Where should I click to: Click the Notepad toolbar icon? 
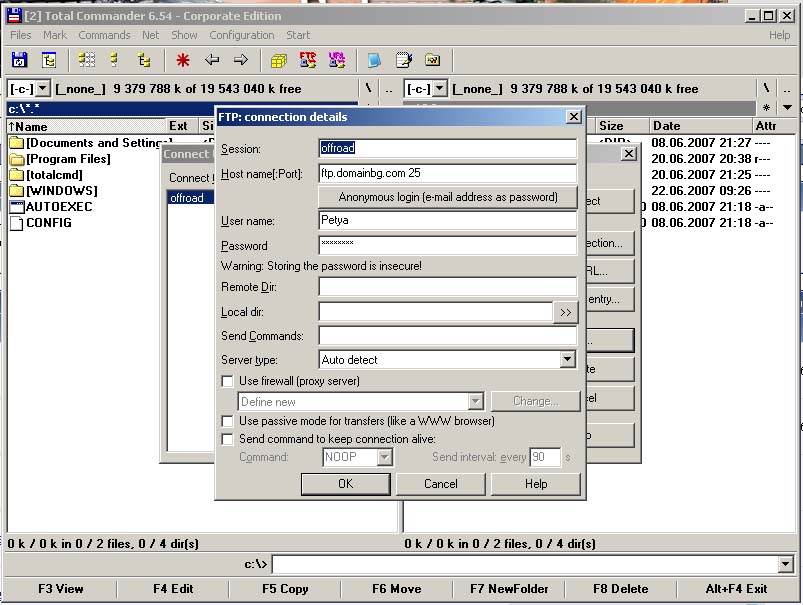(x=403, y=60)
